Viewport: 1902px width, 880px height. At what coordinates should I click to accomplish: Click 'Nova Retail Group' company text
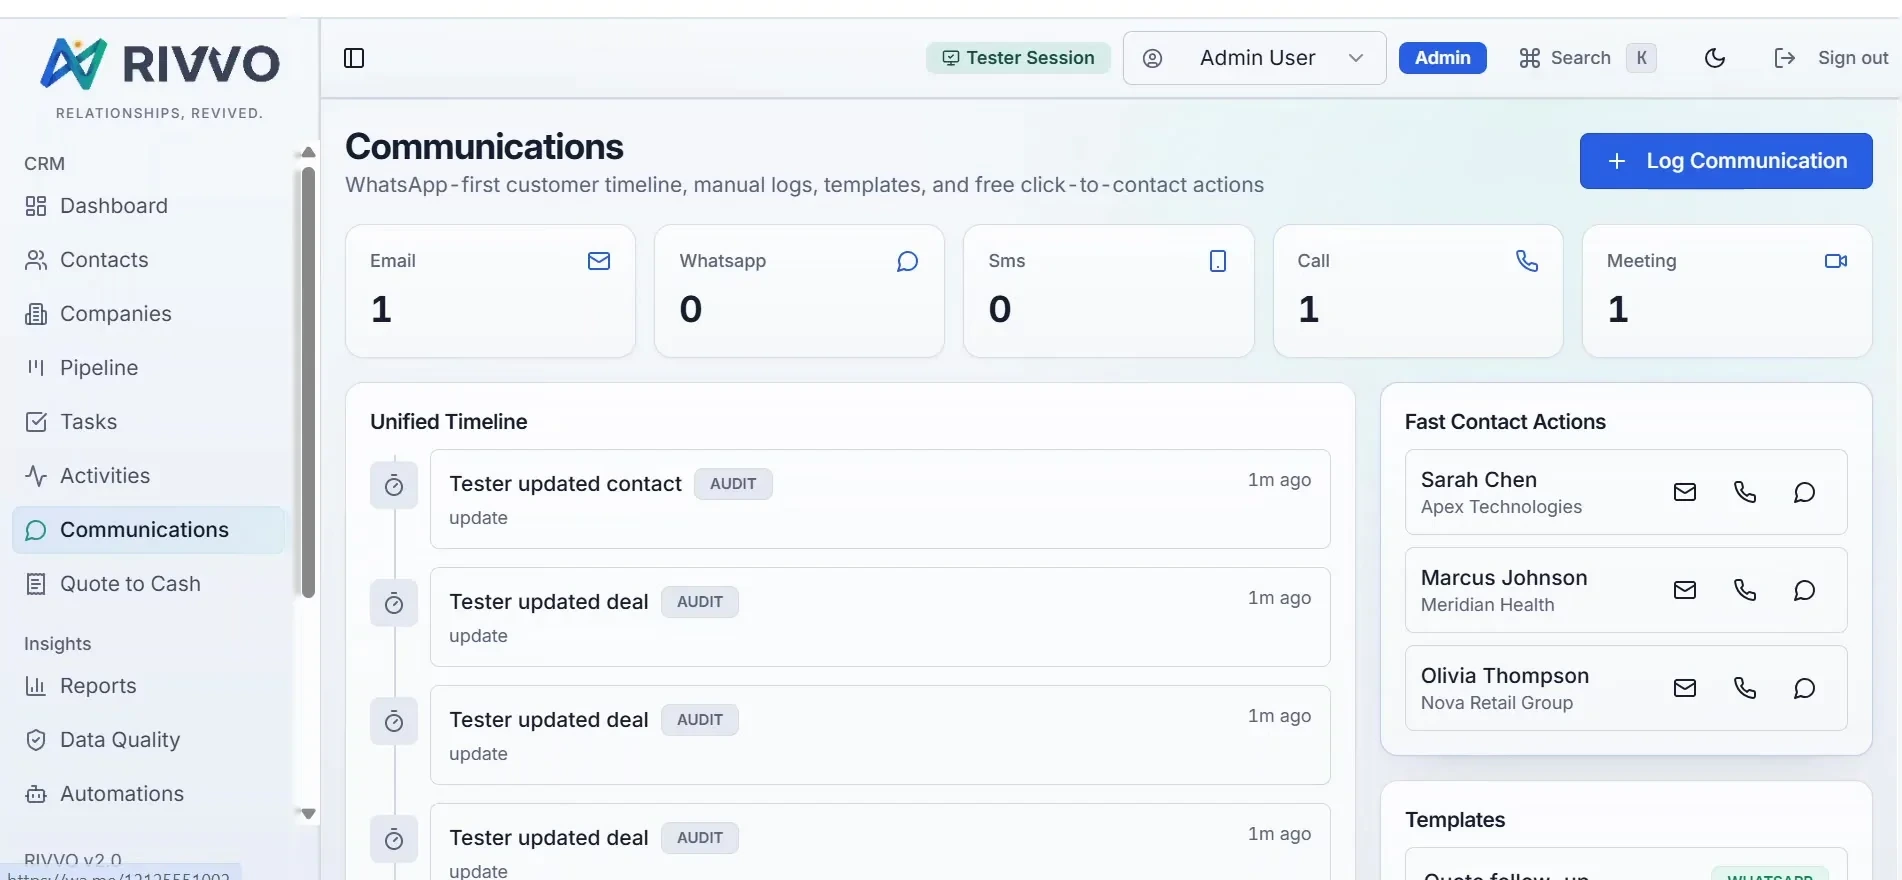click(x=1497, y=703)
